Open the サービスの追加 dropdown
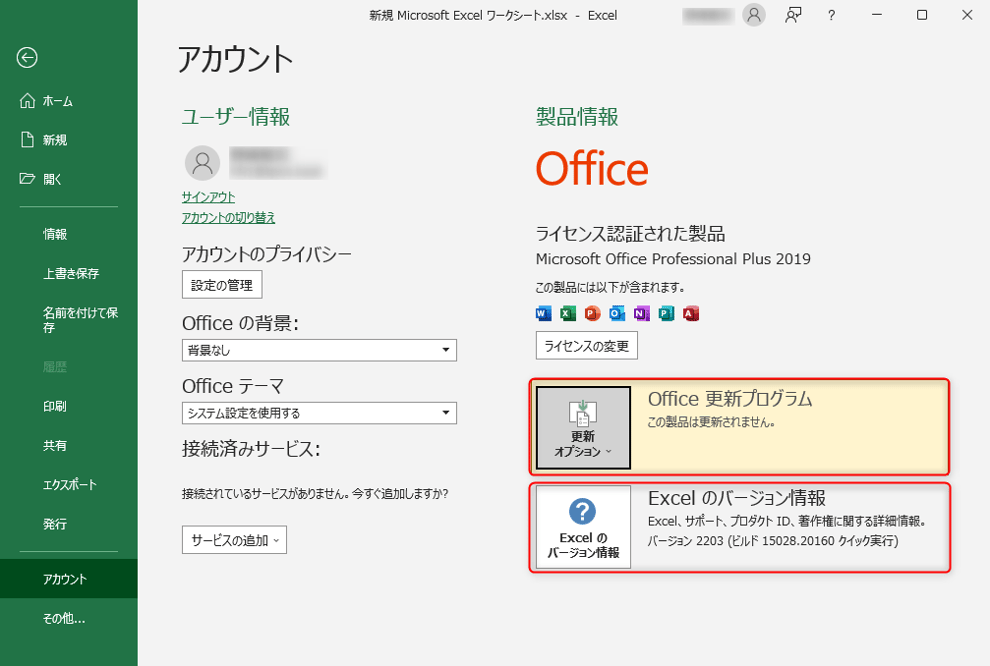This screenshot has height=666, width=990. pos(234,540)
